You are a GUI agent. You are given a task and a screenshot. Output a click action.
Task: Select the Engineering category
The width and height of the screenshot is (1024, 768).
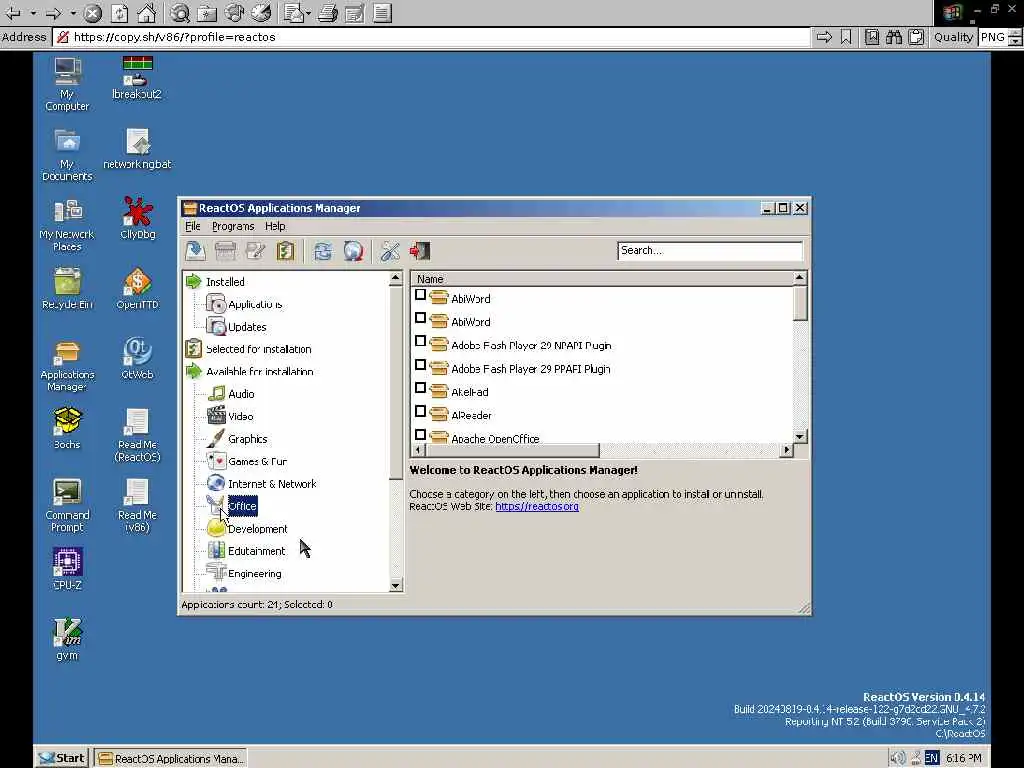pyautogui.click(x=255, y=574)
